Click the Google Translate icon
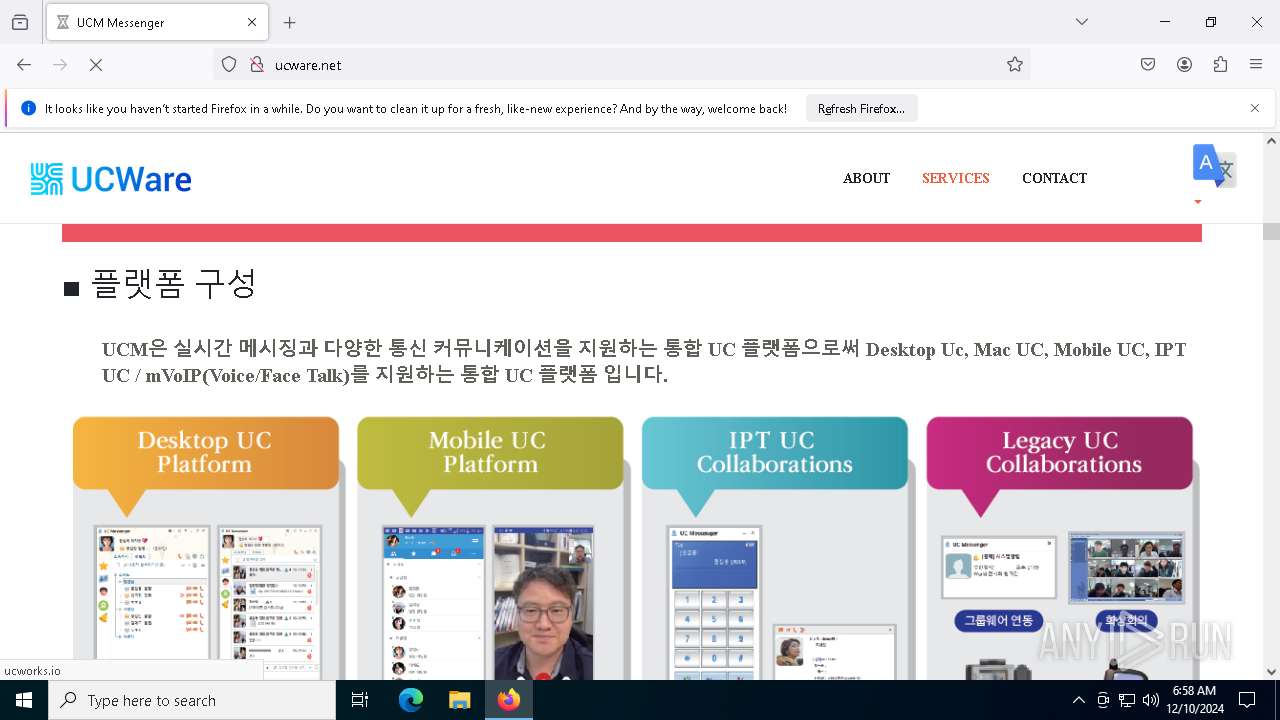The height and width of the screenshot is (720, 1280). (x=1214, y=166)
